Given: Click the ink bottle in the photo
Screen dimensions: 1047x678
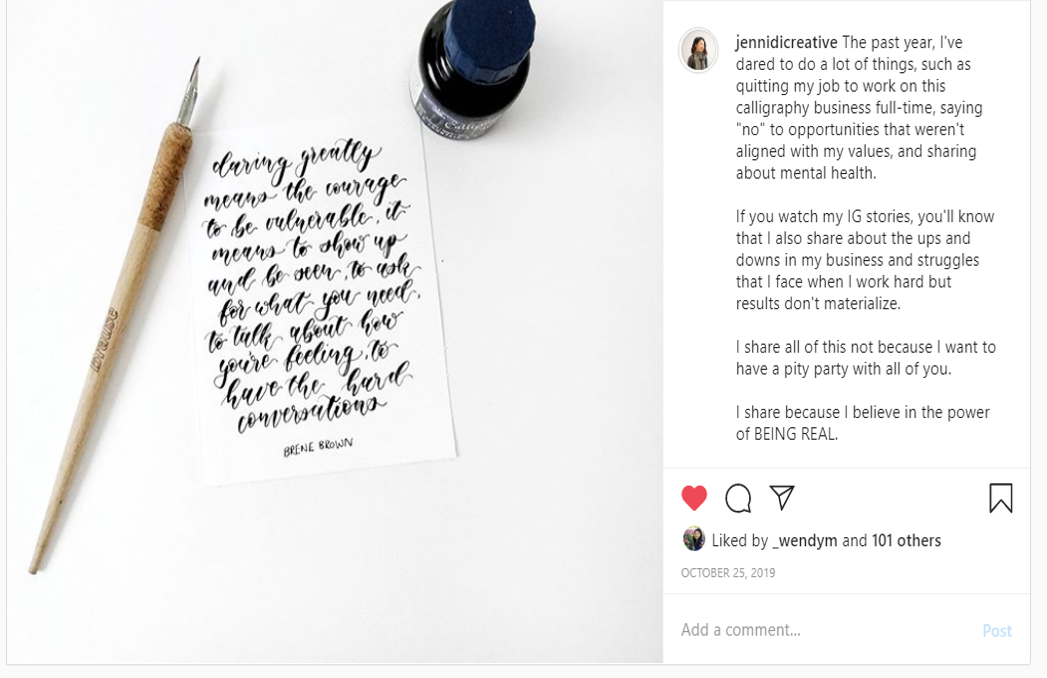Looking at the screenshot, I should pos(473,68).
